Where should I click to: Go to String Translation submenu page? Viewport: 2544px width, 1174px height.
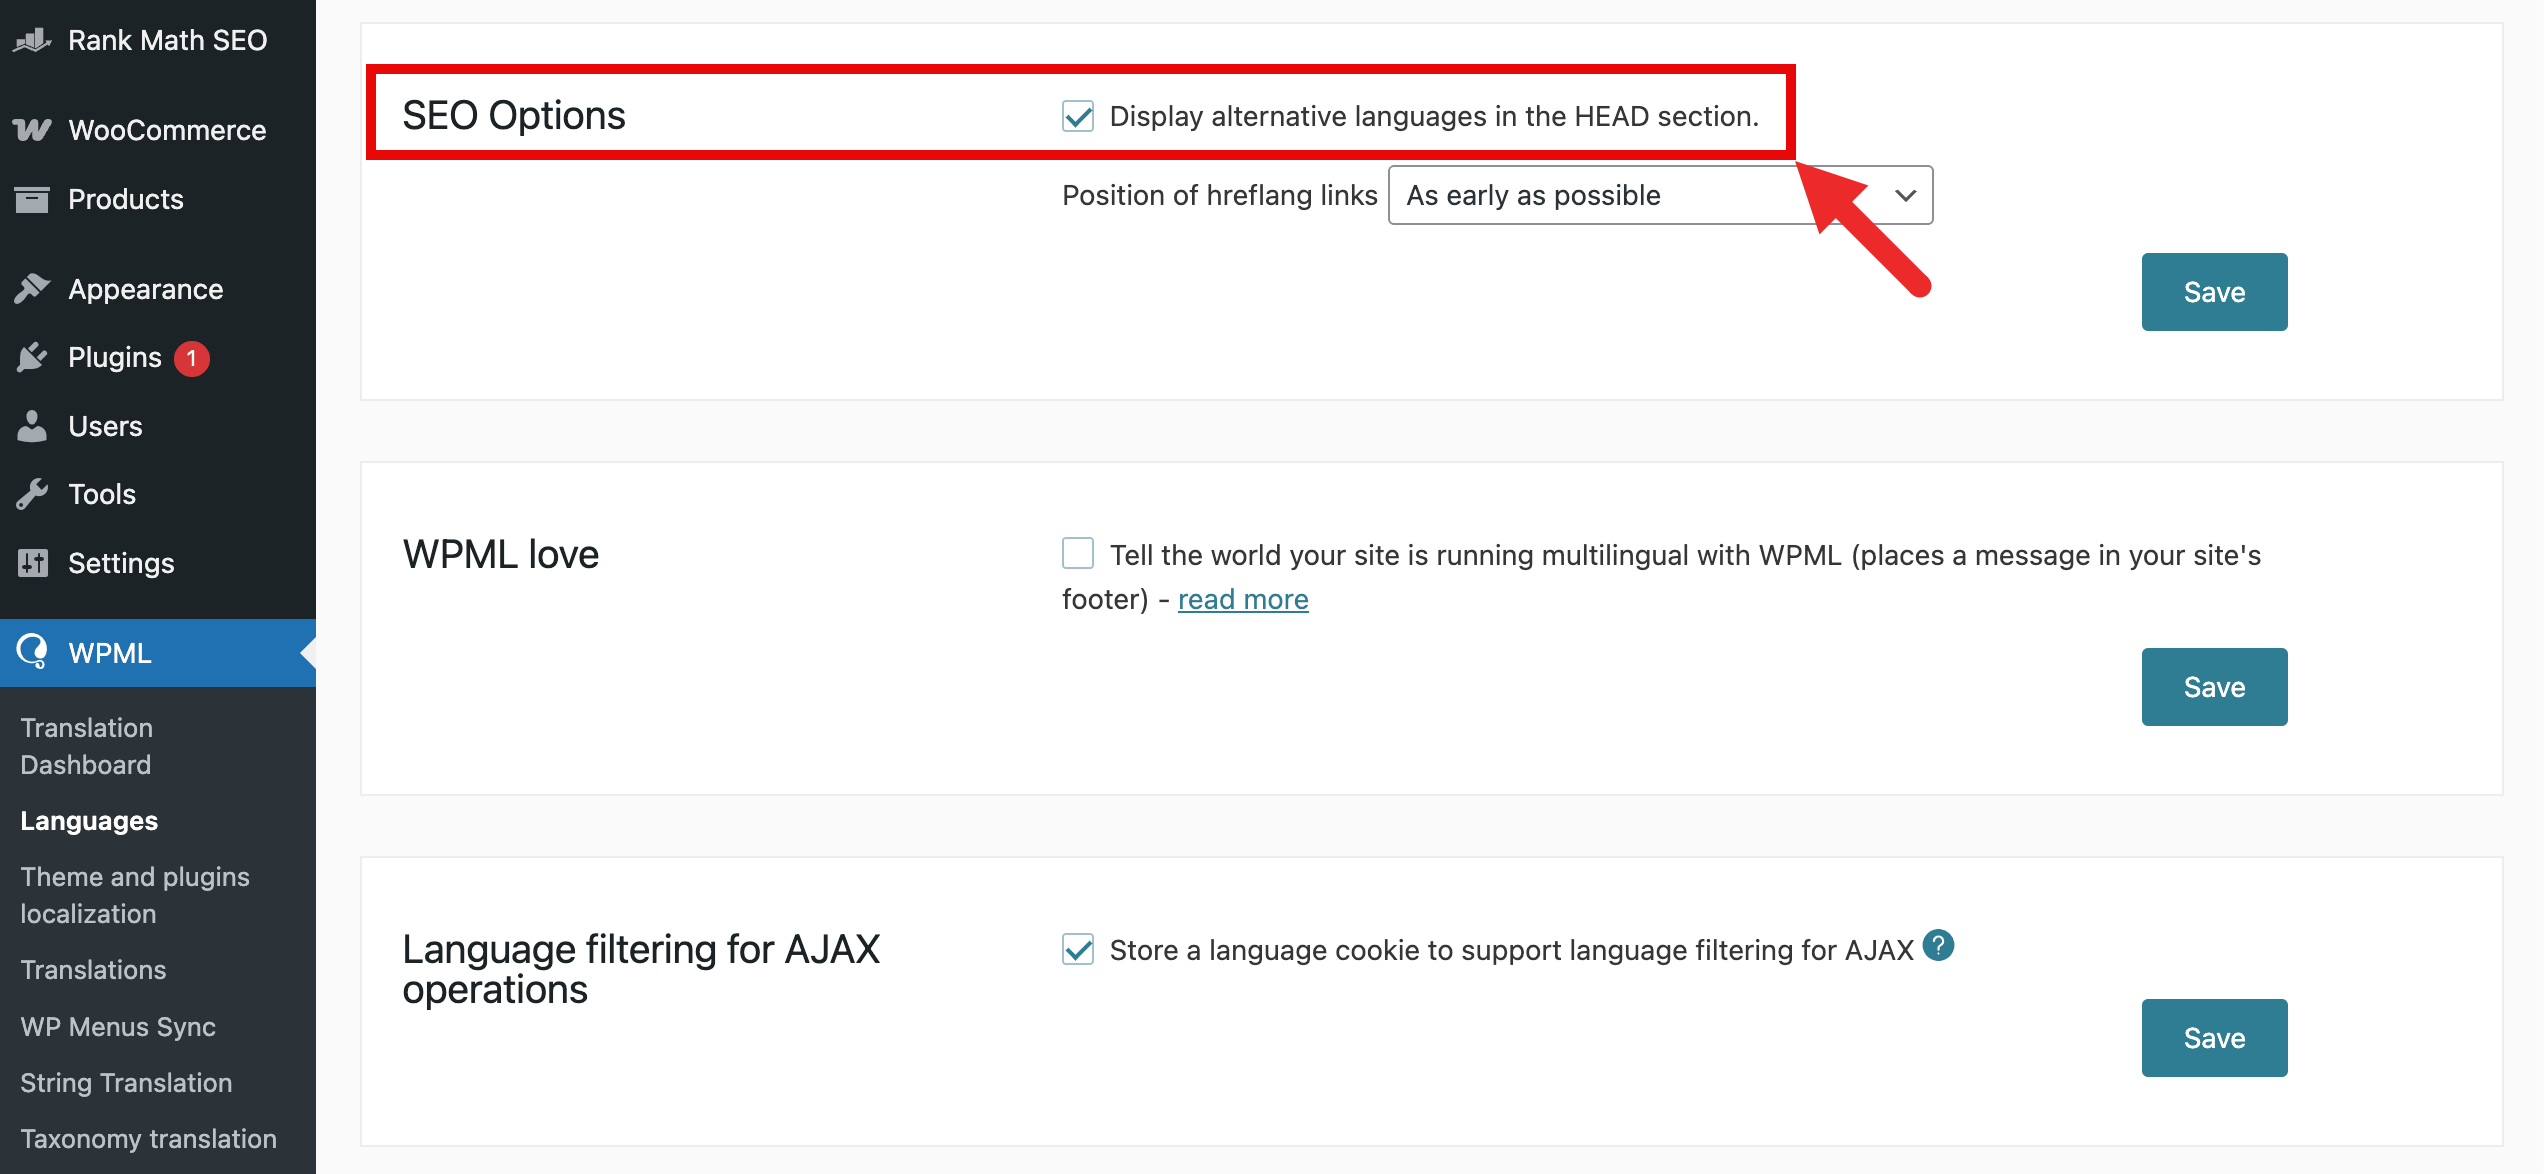pyautogui.click(x=126, y=1083)
